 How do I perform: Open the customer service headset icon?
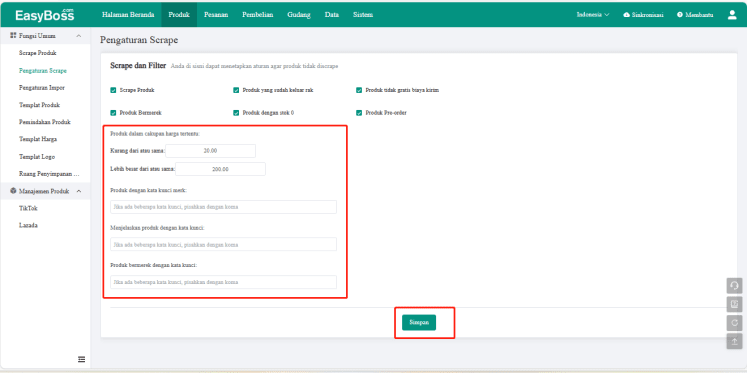tap(734, 286)
